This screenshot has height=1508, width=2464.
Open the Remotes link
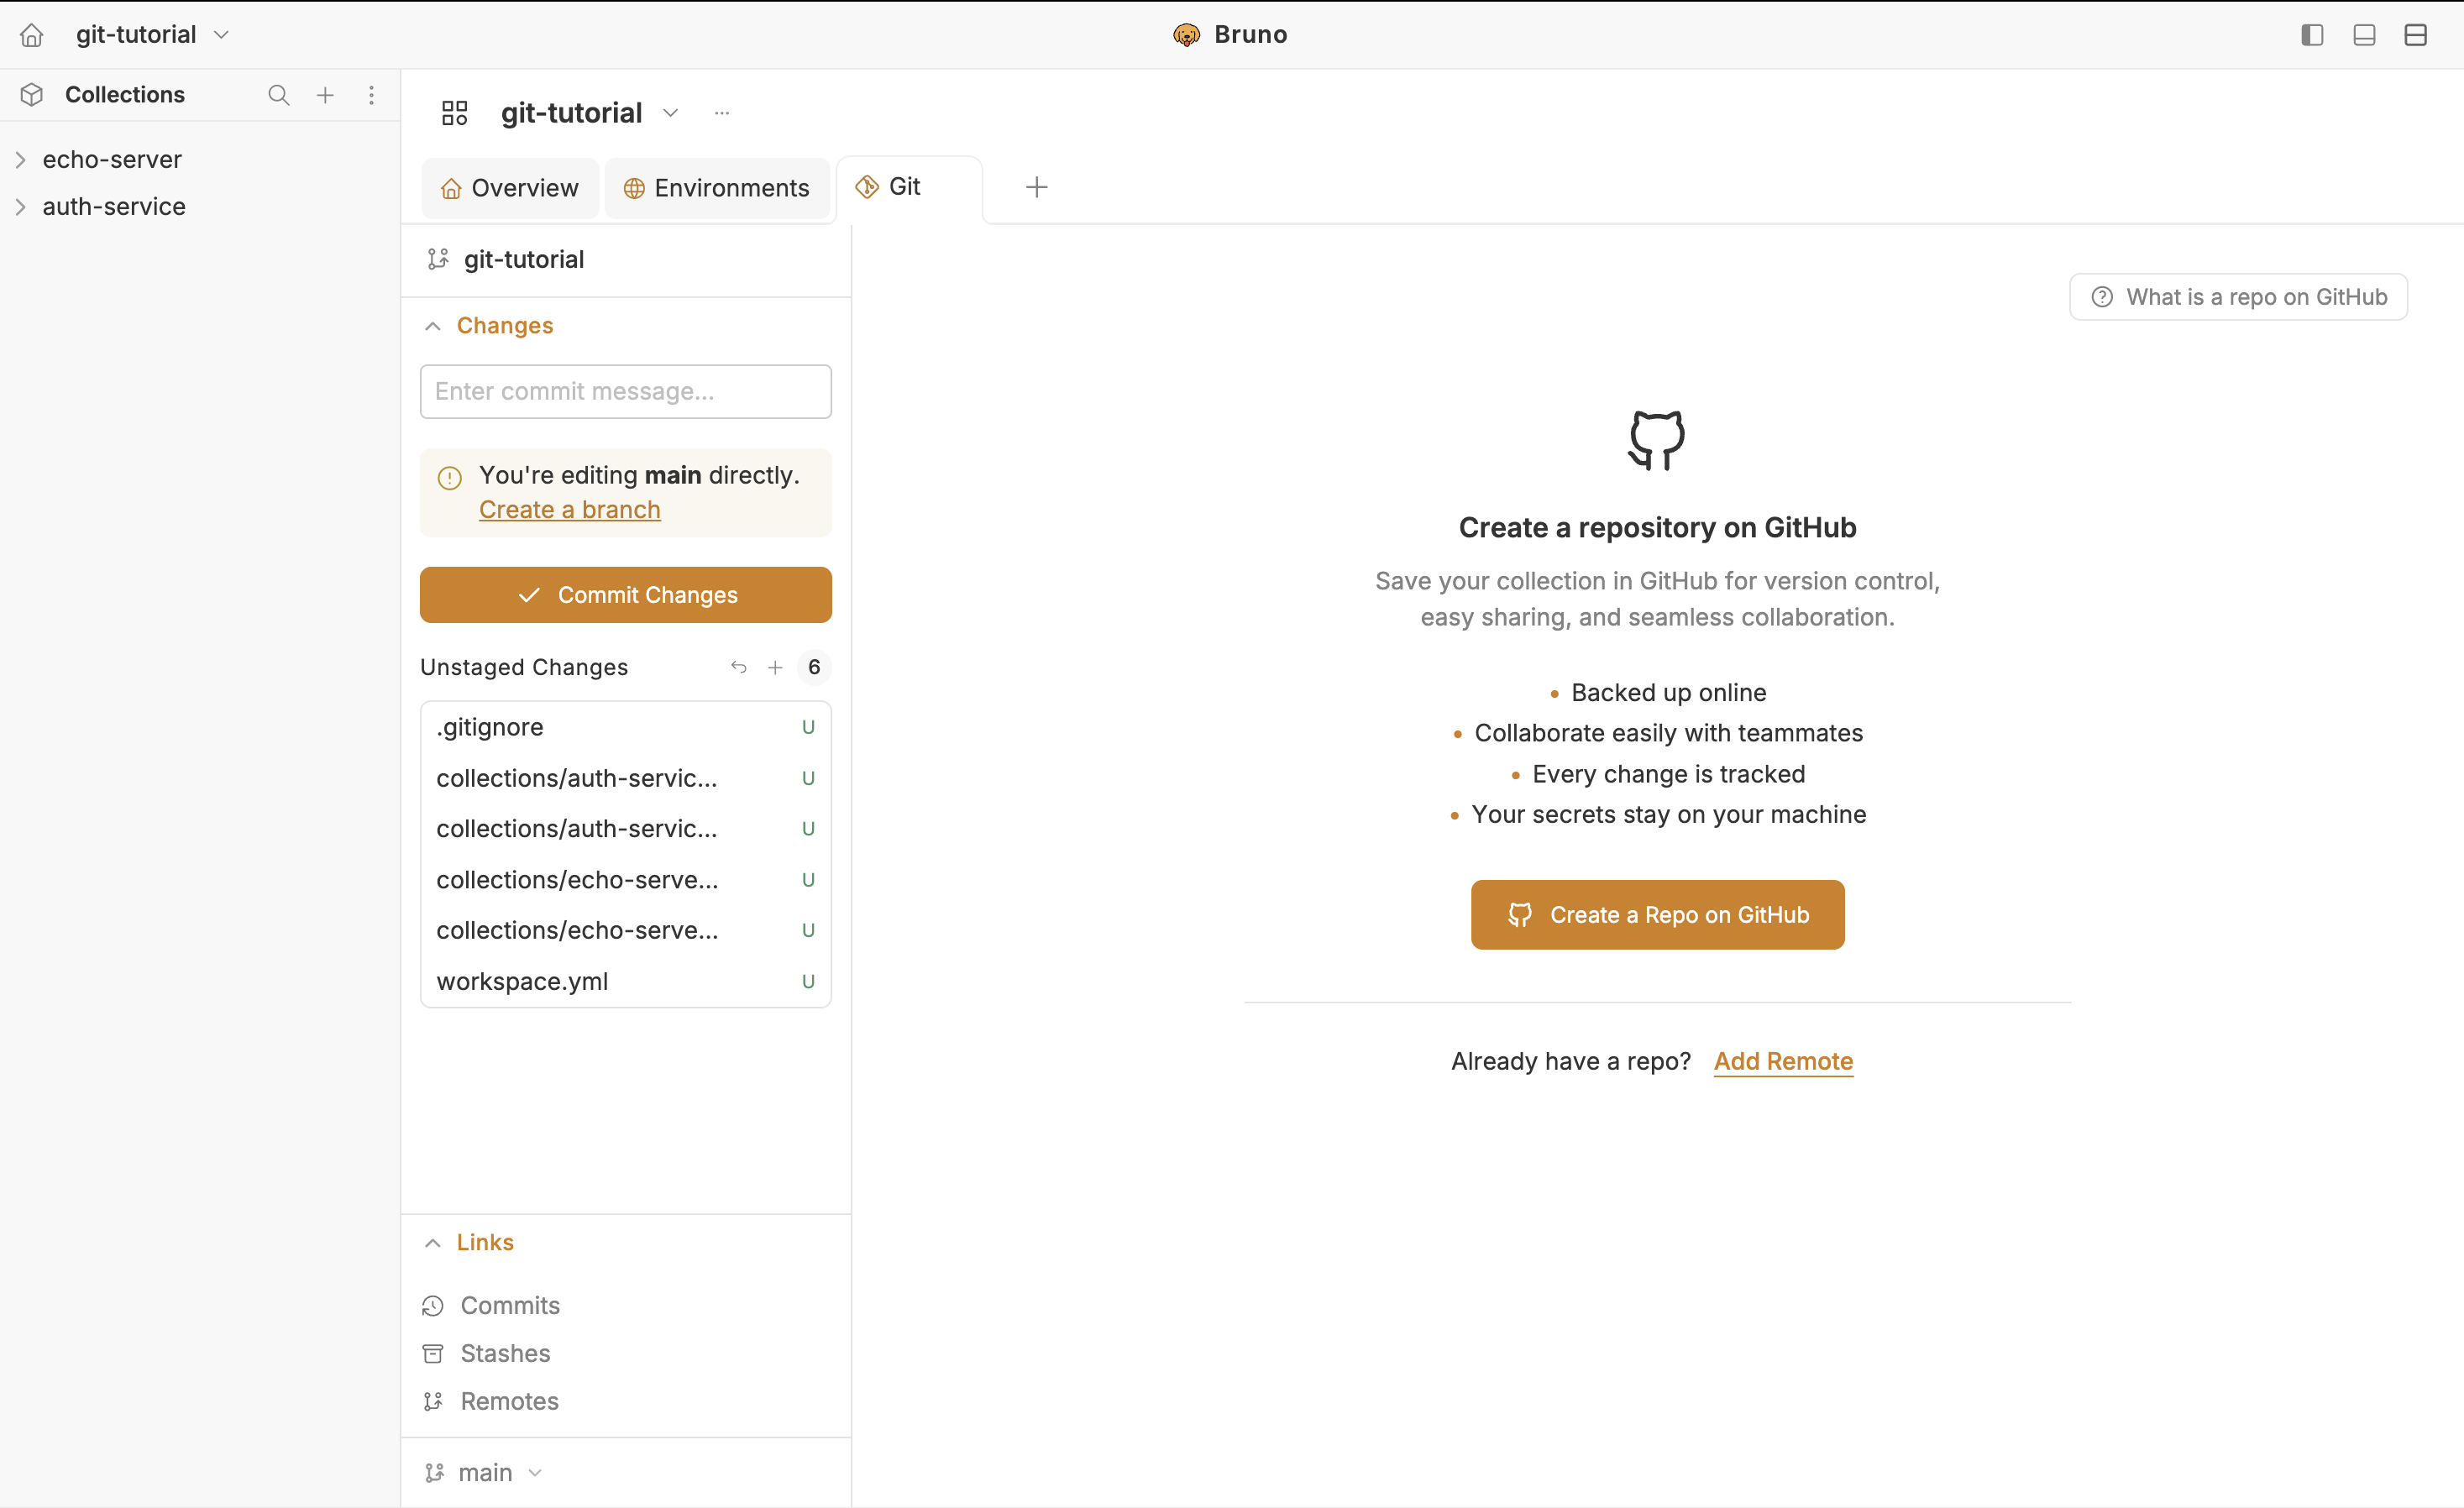(491, 1402)
